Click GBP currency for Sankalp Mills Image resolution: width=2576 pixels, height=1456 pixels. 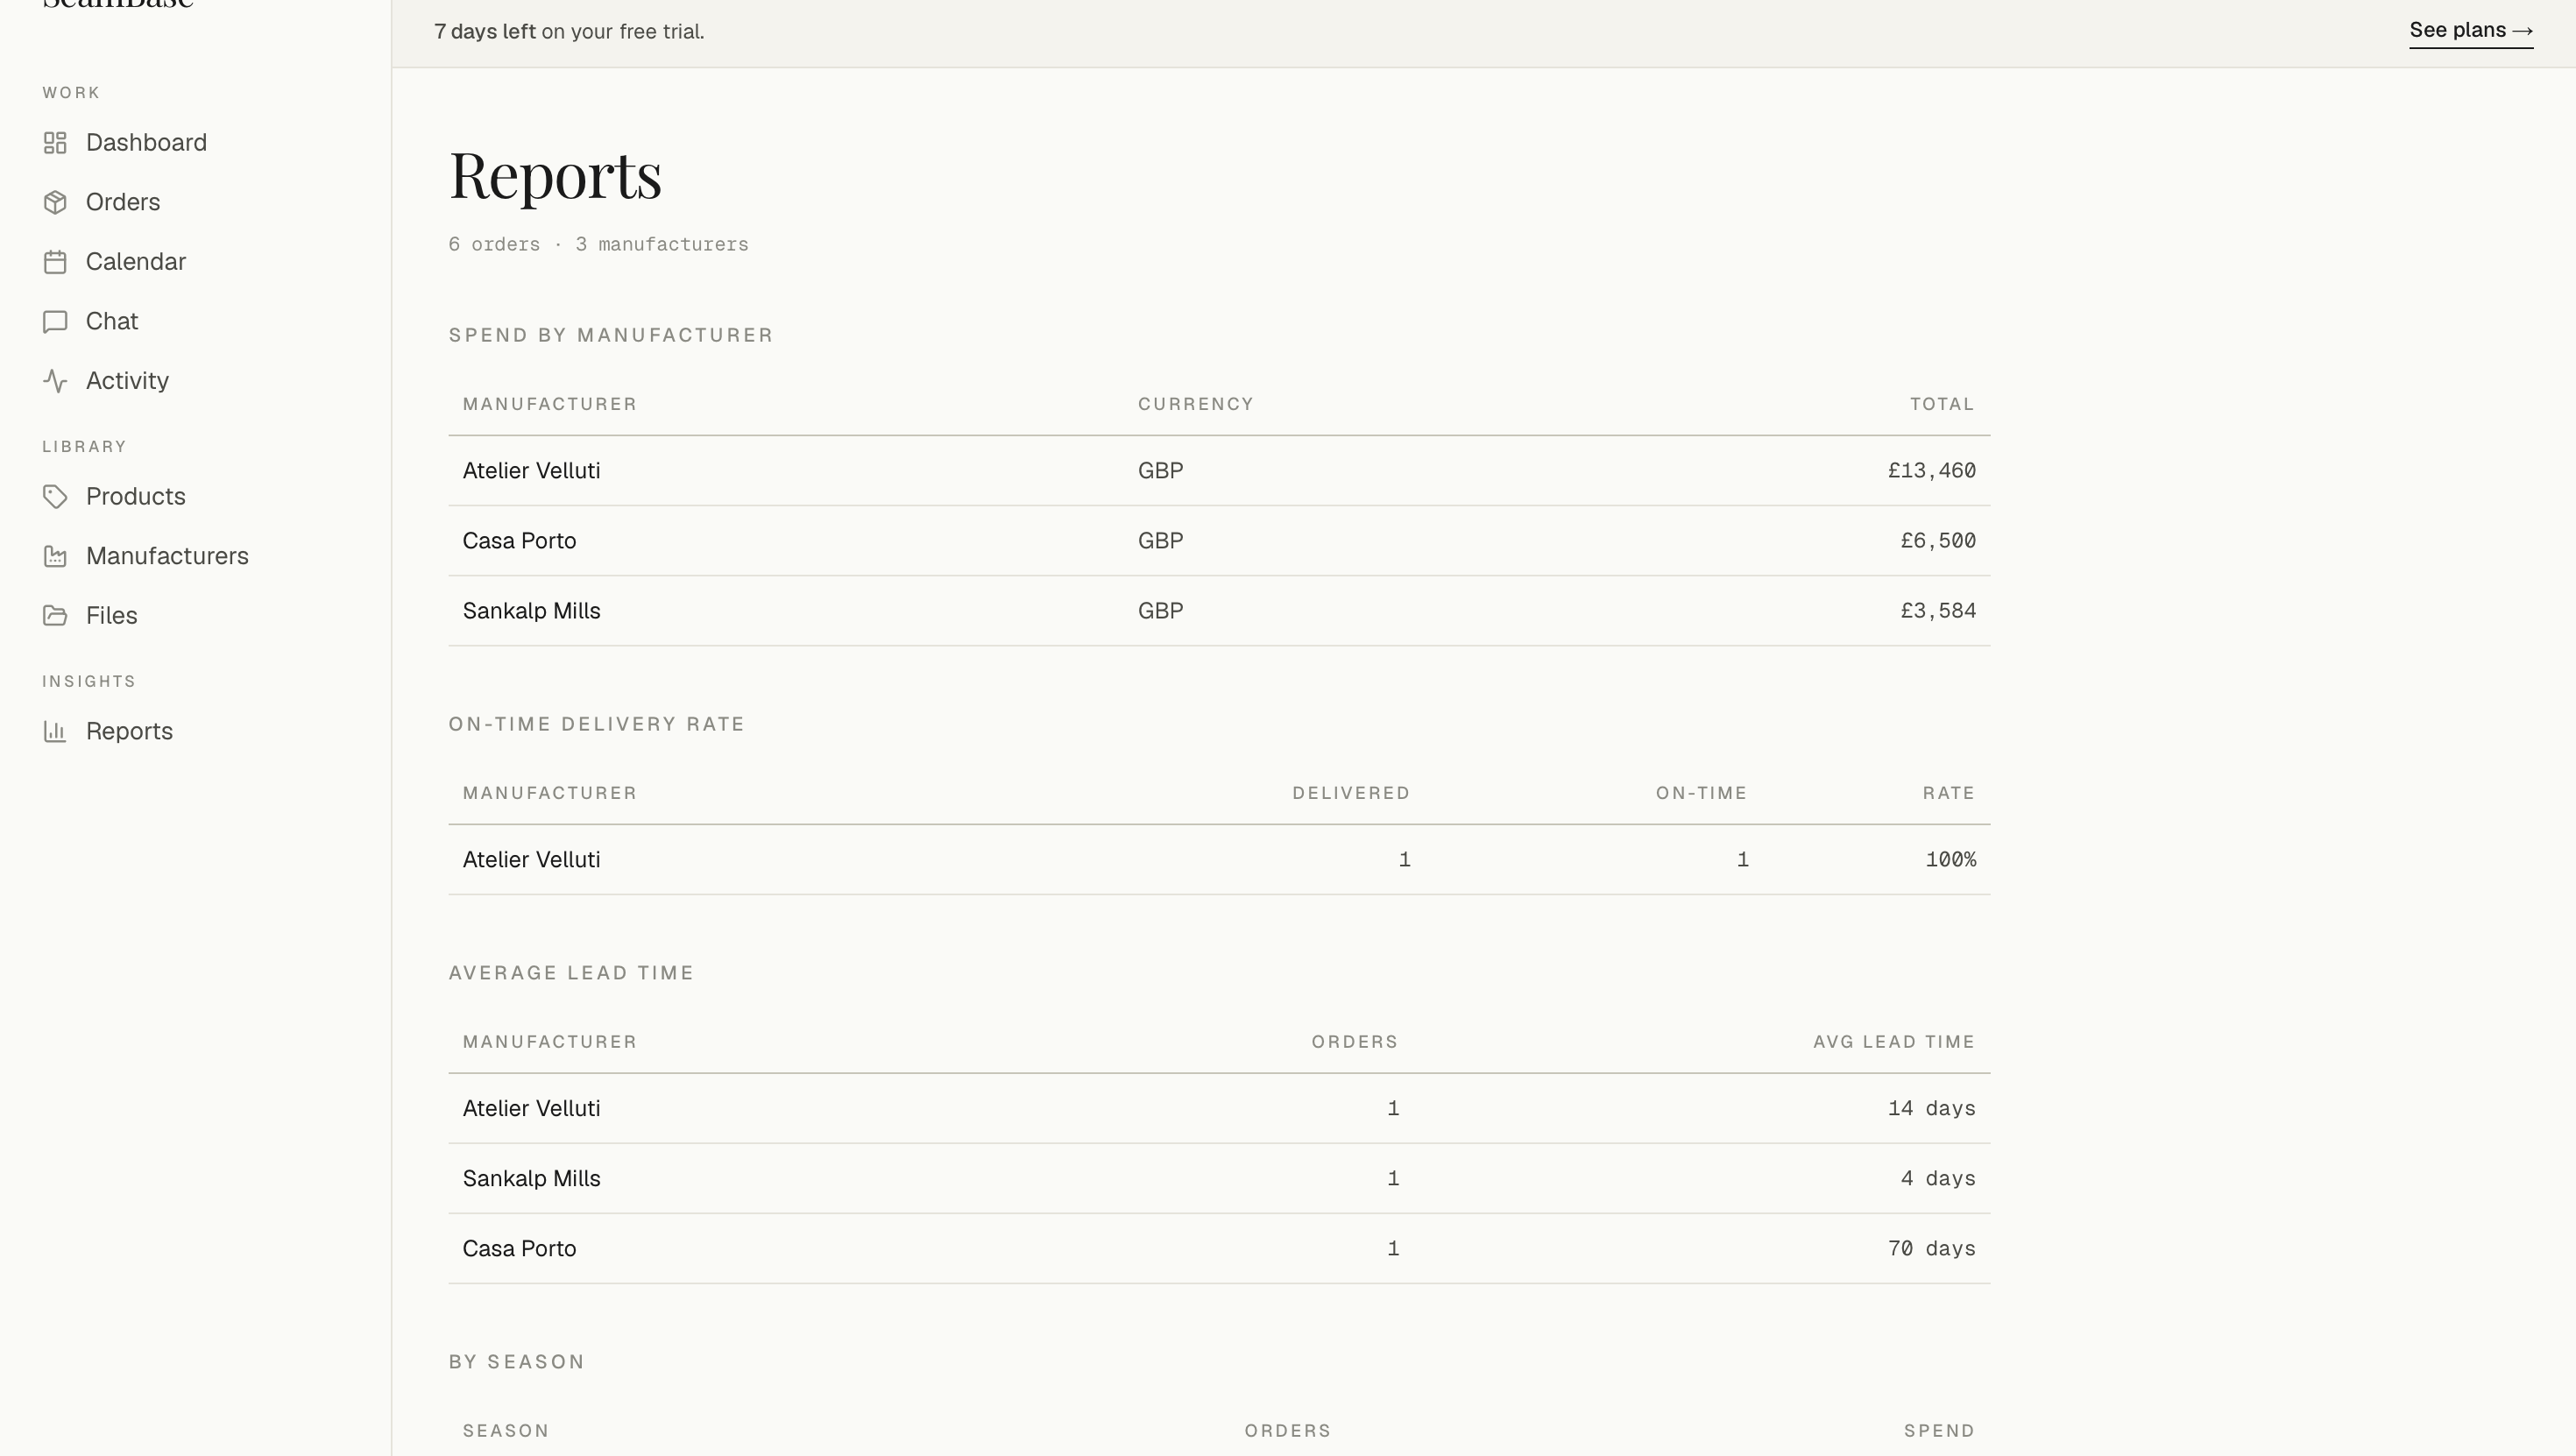tap(1160, 611)
